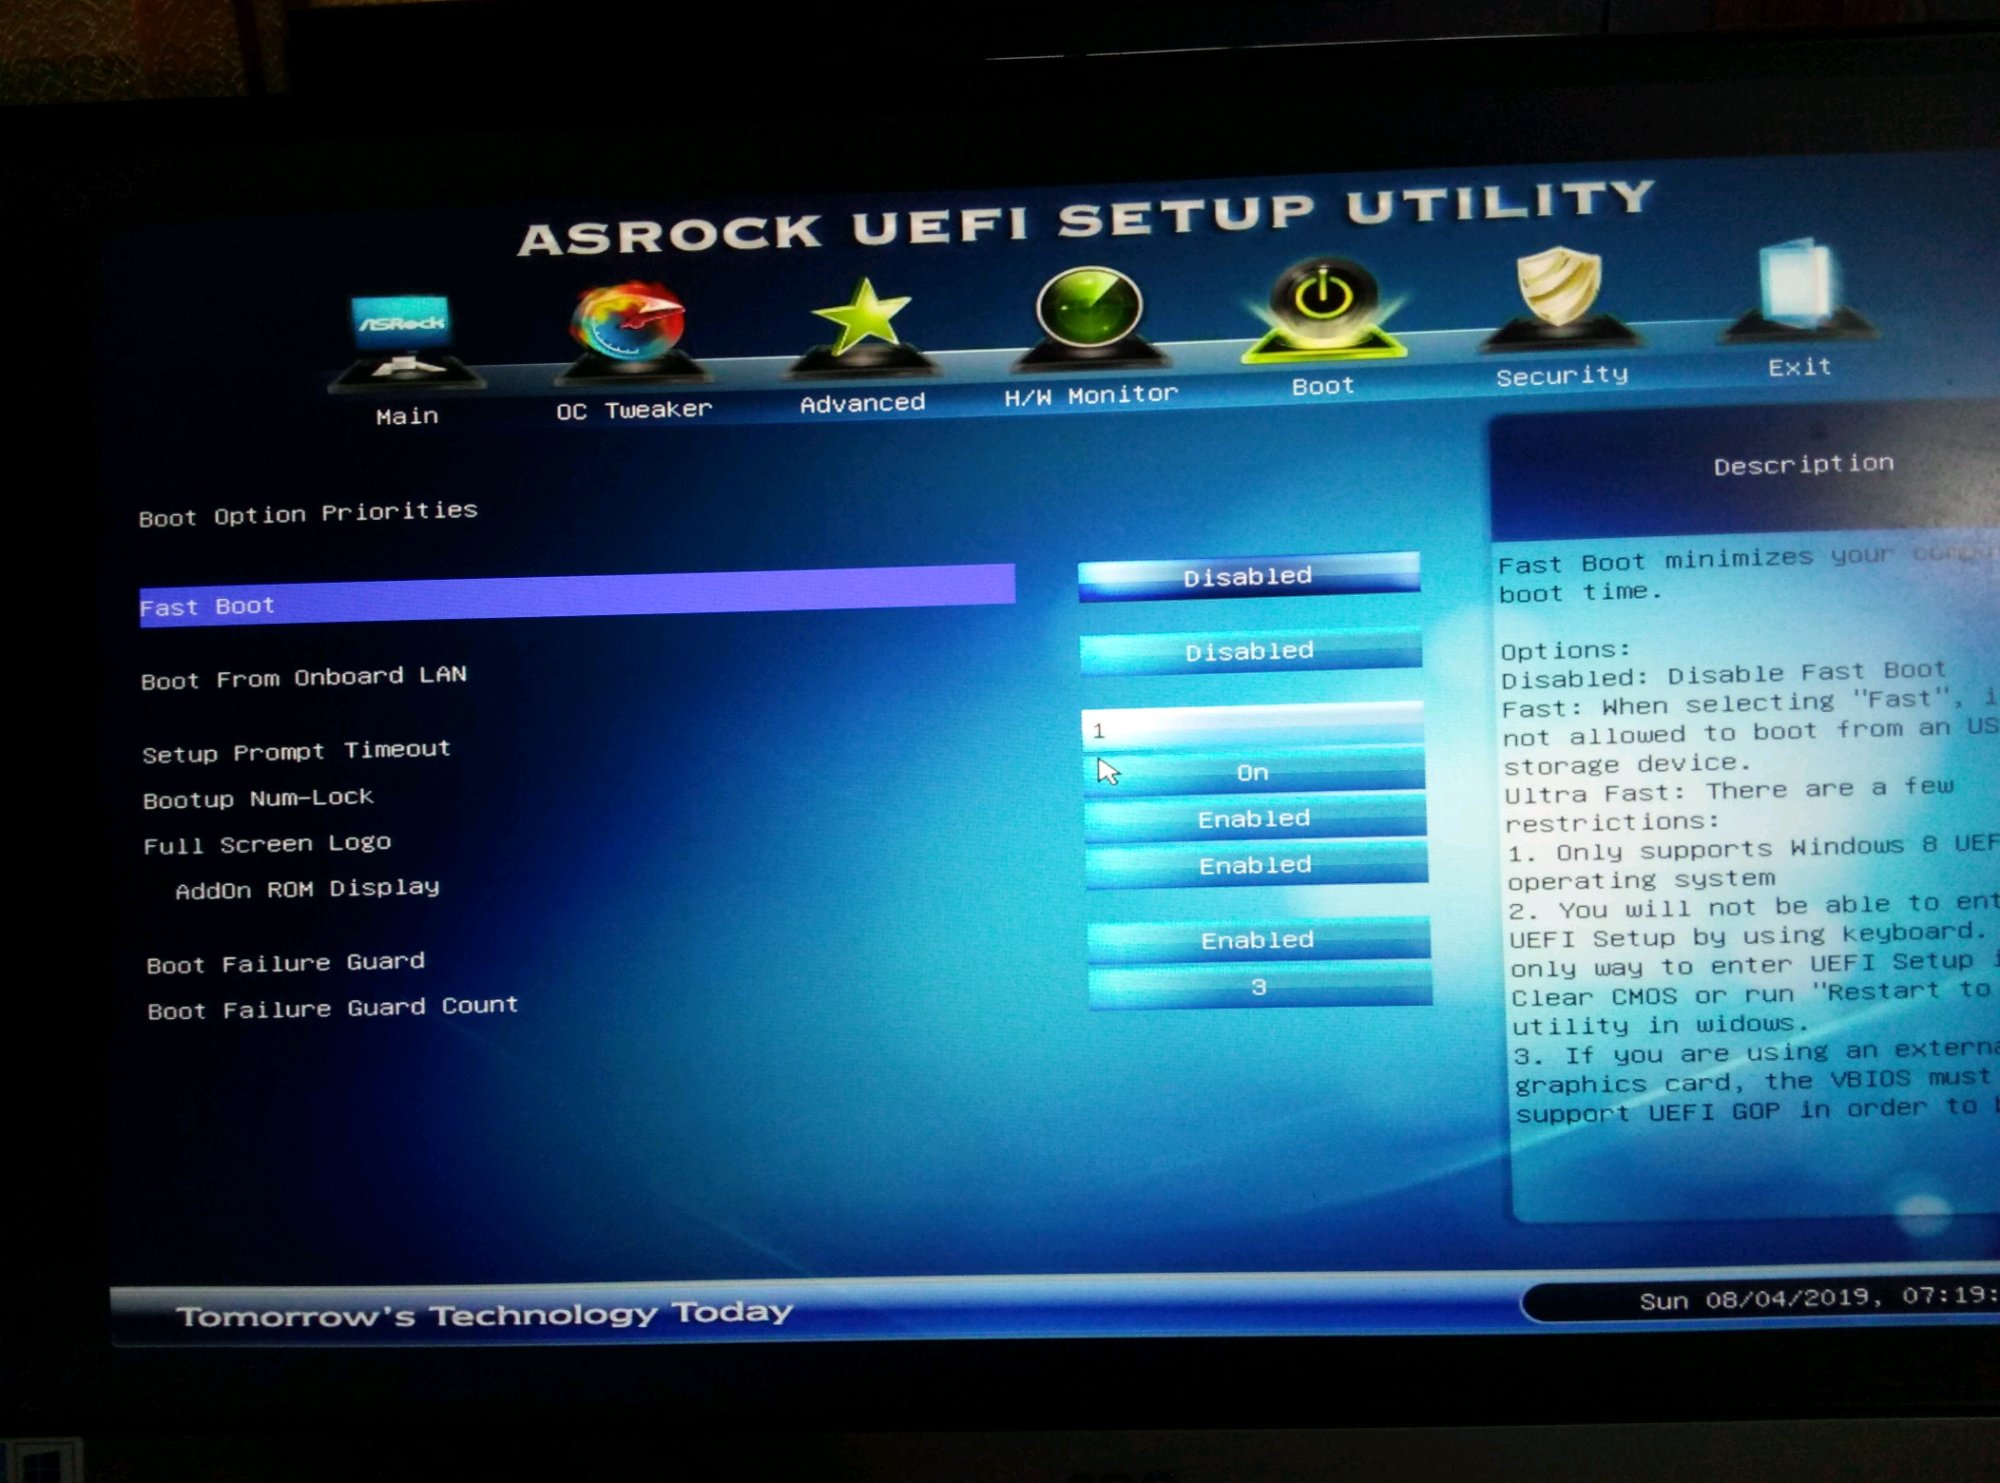Select the Security tab label
Viewport: 2000px width, 1483px height.
point(1562,376)
